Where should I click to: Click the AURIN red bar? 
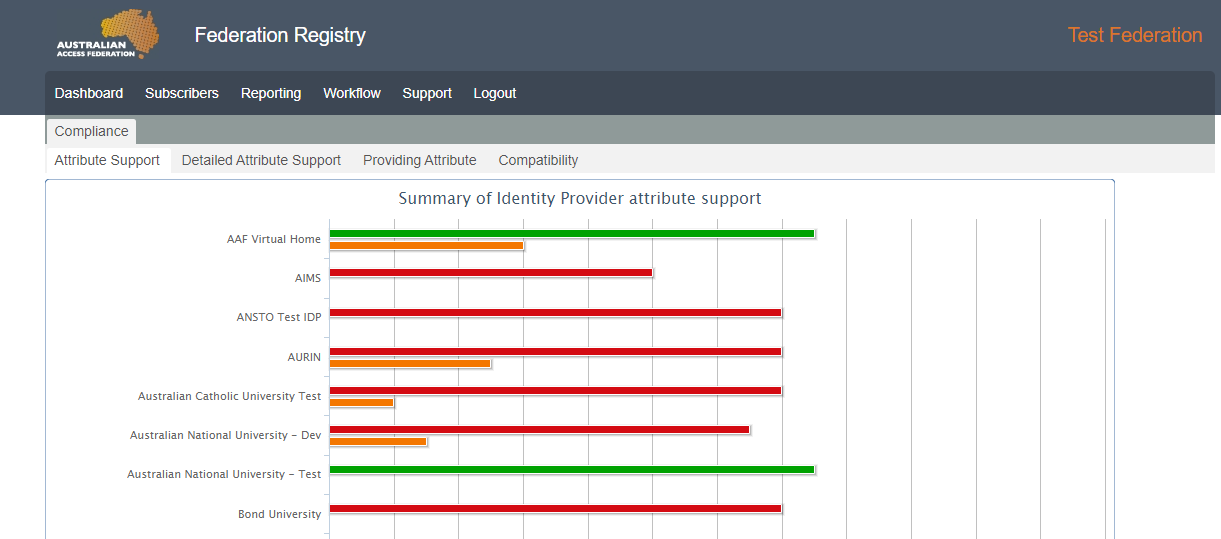pos(555,351)
